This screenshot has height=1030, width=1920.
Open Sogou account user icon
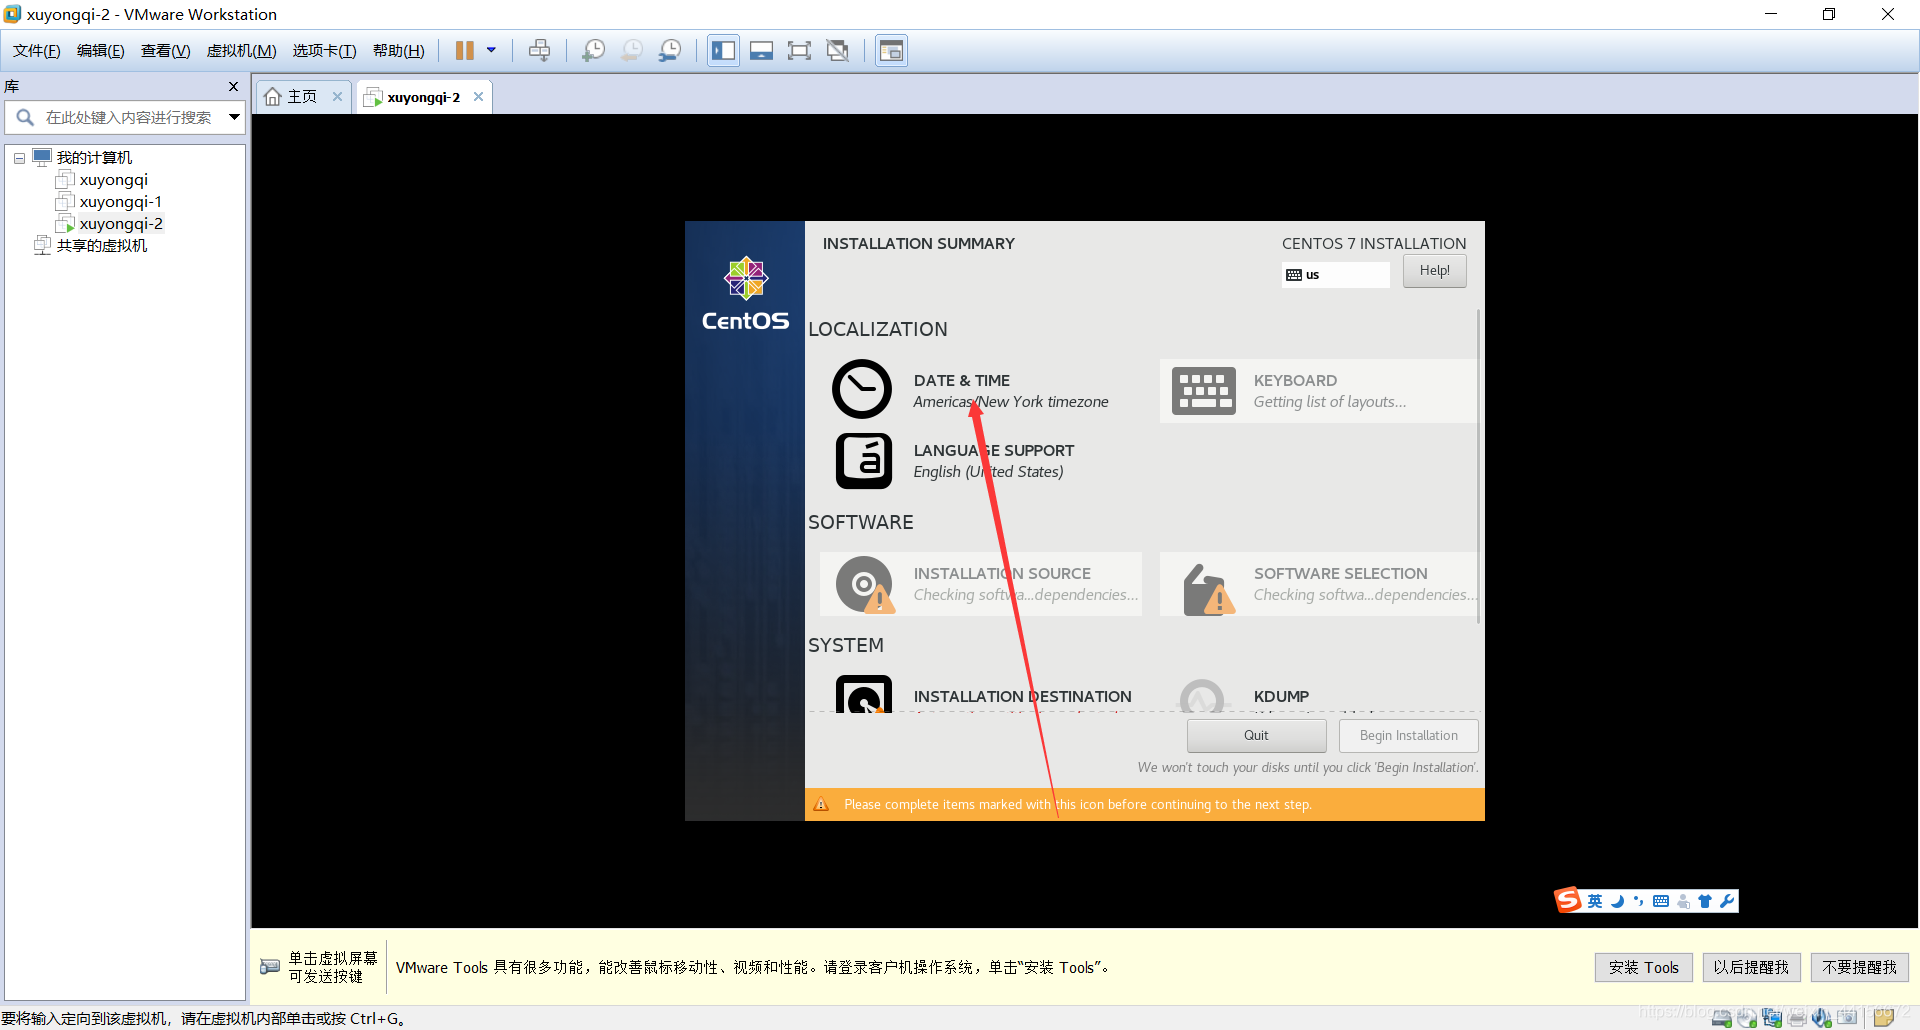(1684, 901)
